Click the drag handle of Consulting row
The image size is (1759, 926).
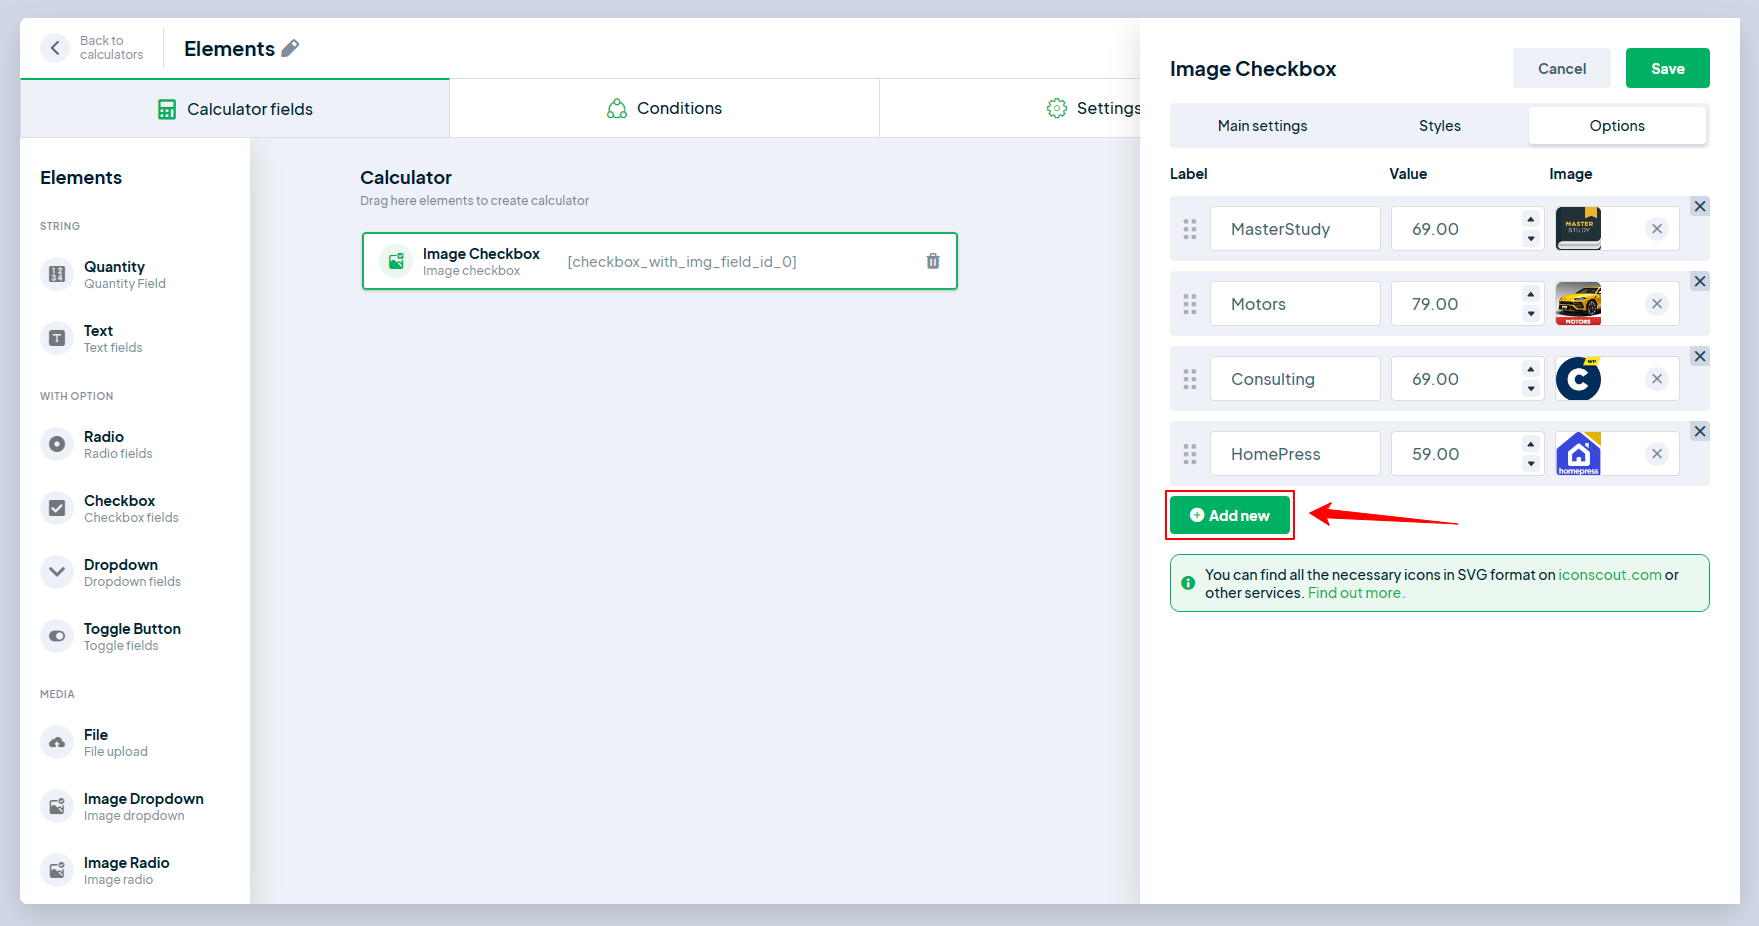(x=1189, y=379)
